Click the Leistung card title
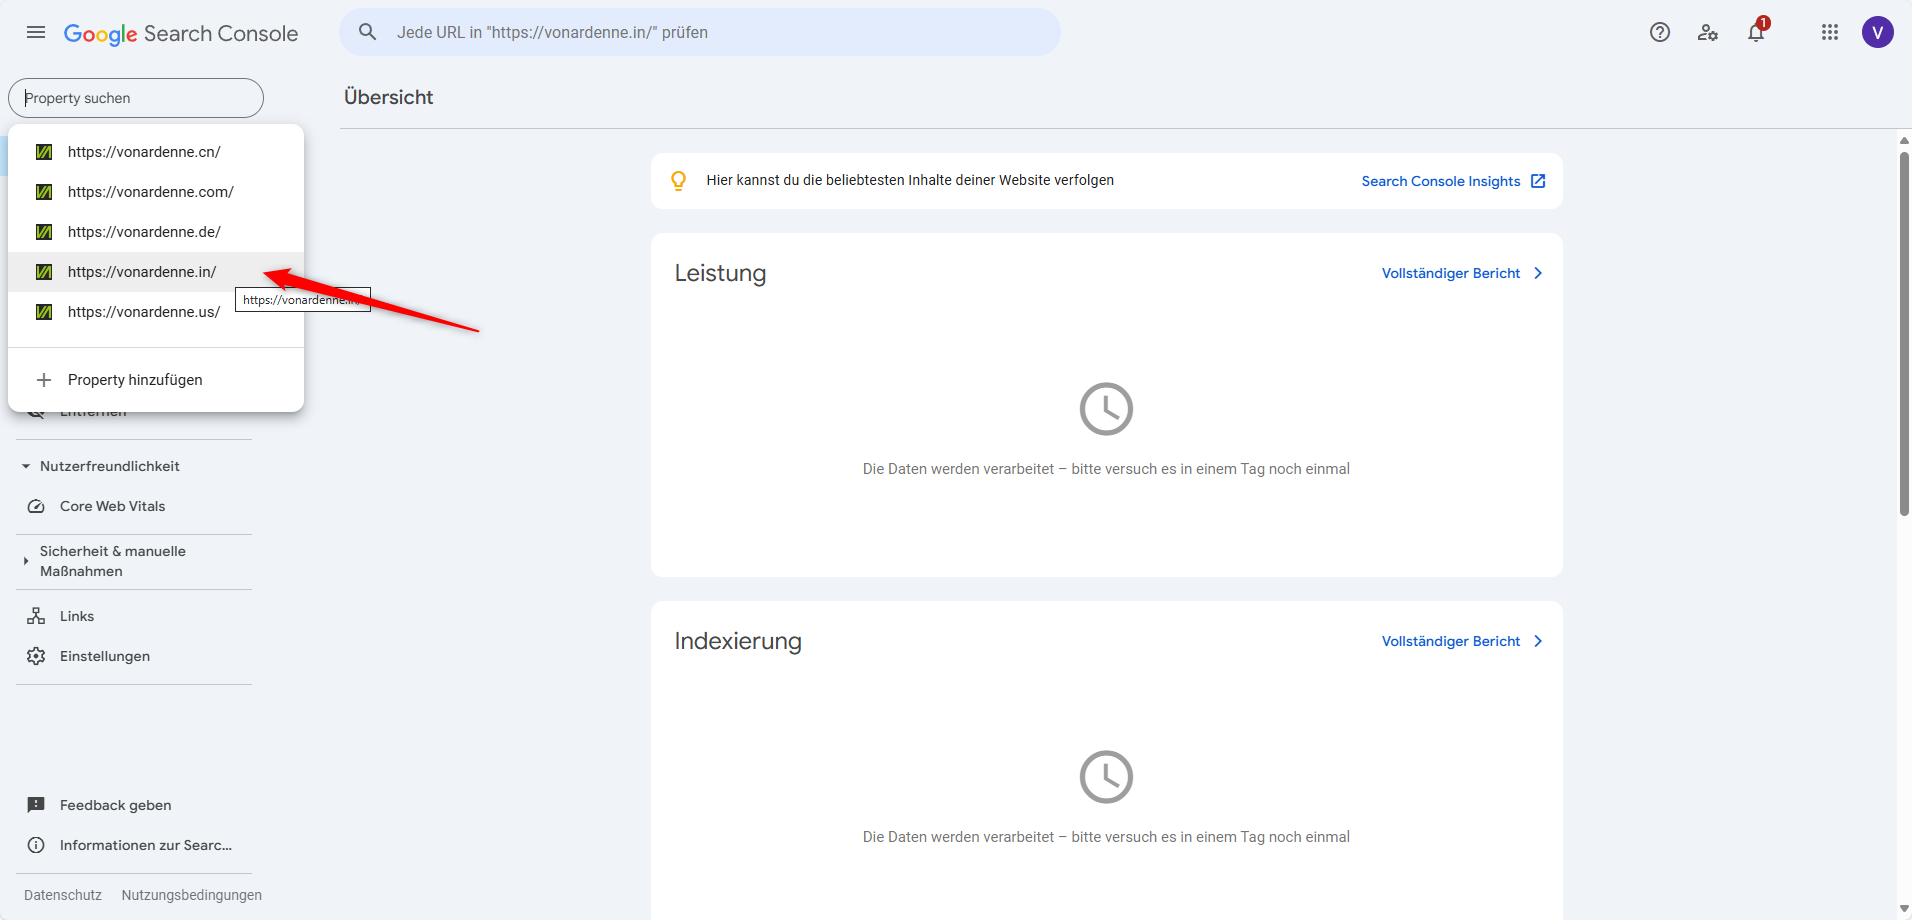 point(720,273)
